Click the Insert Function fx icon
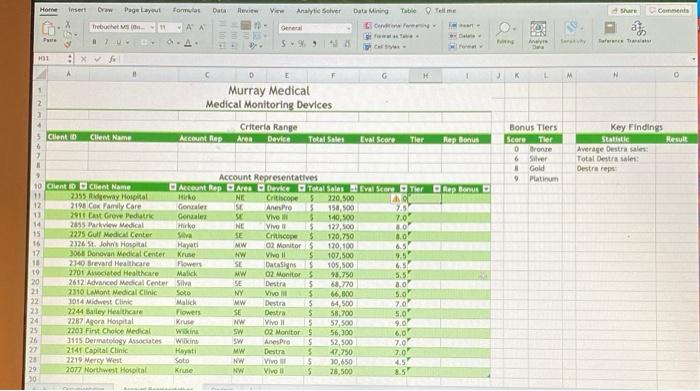Screen dimensions: 700x391 (112, 59)
